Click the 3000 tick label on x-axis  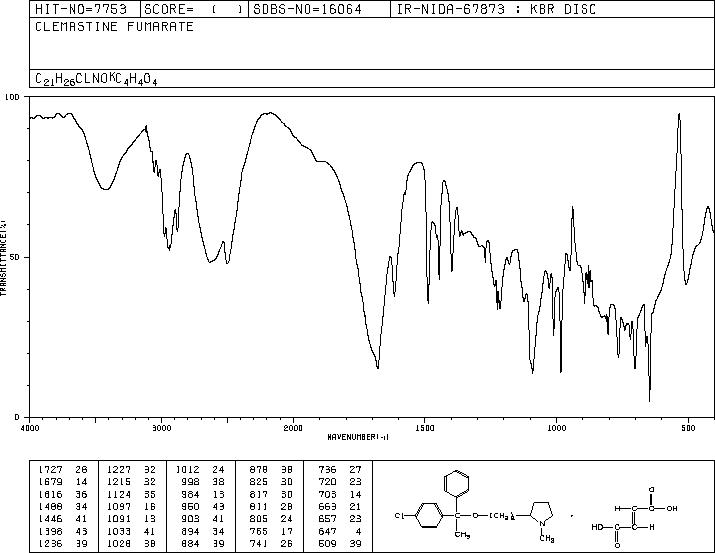(x=161, y=428)
